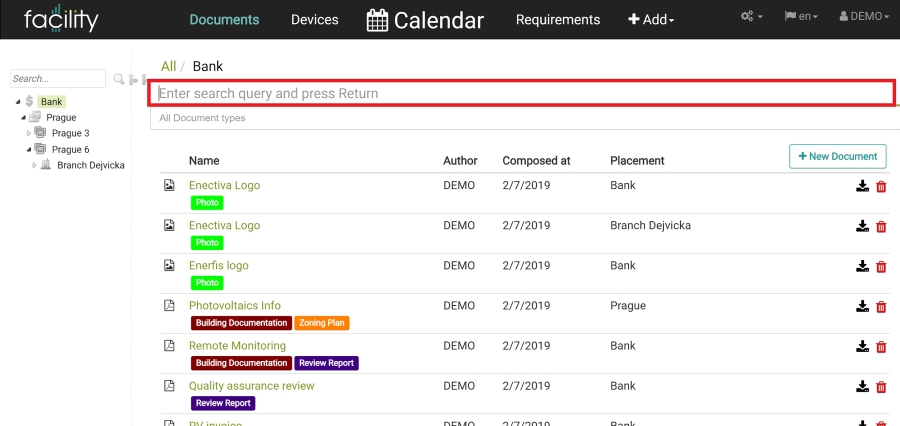This screenshot has height=426, width=900.
Task: Select Prague in the location tree
Action: coord(61,118)
